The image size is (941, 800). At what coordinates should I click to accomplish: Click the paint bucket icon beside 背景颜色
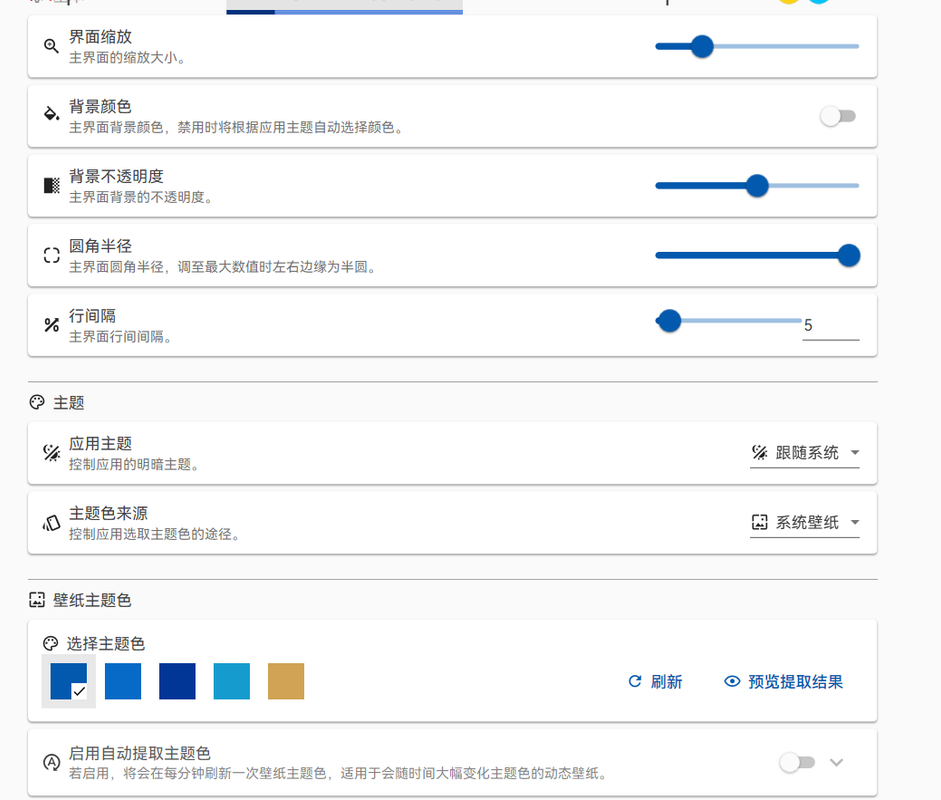[x=52, y=113]
